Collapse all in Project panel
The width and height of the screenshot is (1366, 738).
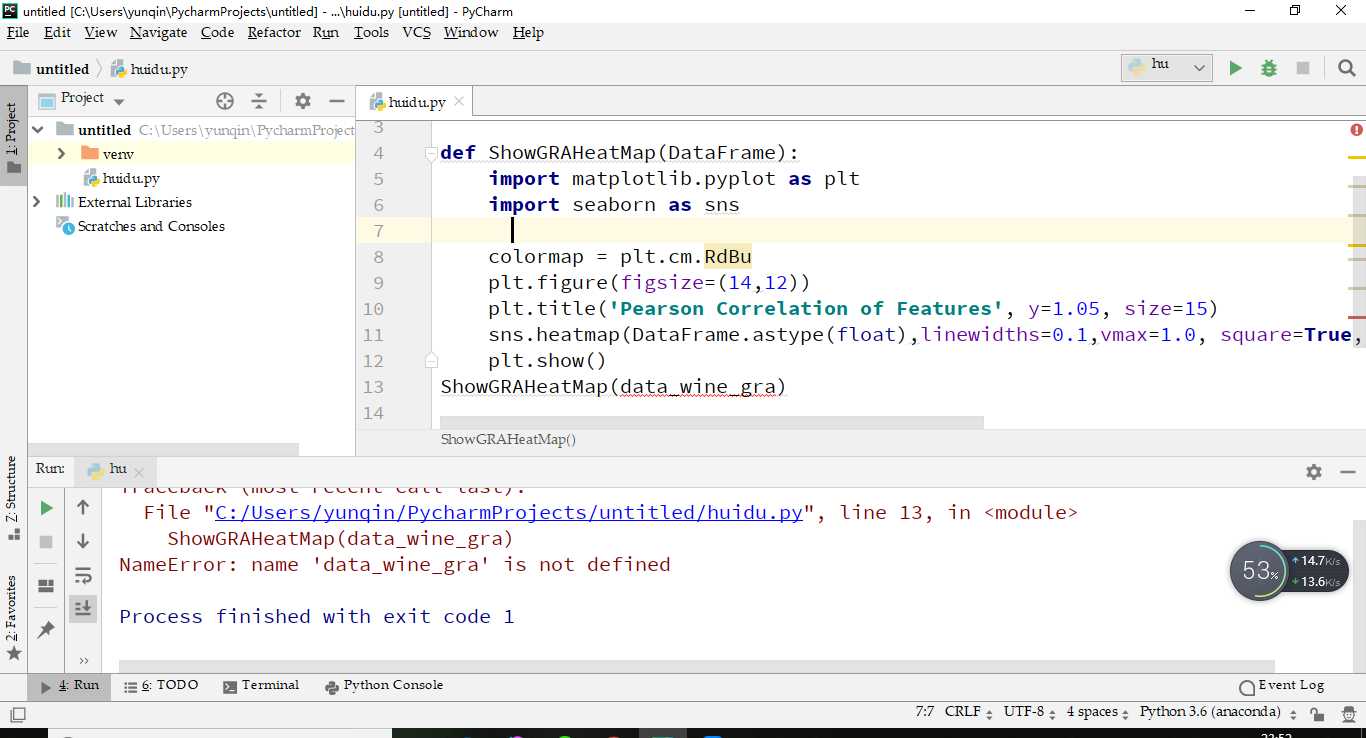pyautogui.click(x=259, y=100)
